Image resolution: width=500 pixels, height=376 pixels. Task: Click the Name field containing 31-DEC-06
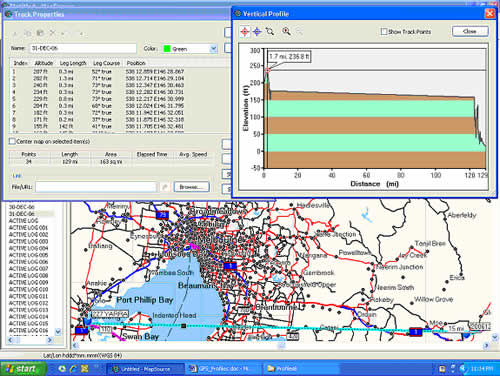coord(83,48)
